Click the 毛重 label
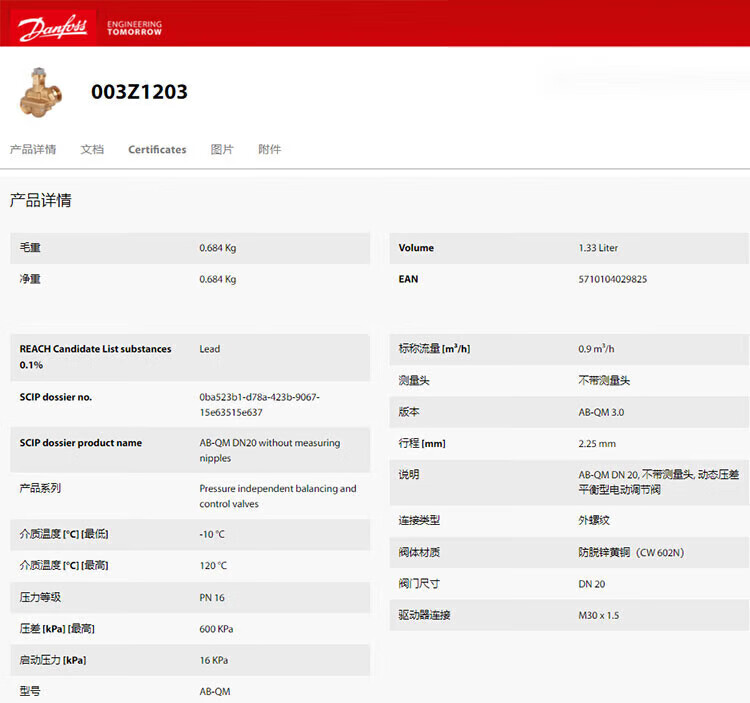The height and width of the screenshot is (703, 750). (30, 247)
